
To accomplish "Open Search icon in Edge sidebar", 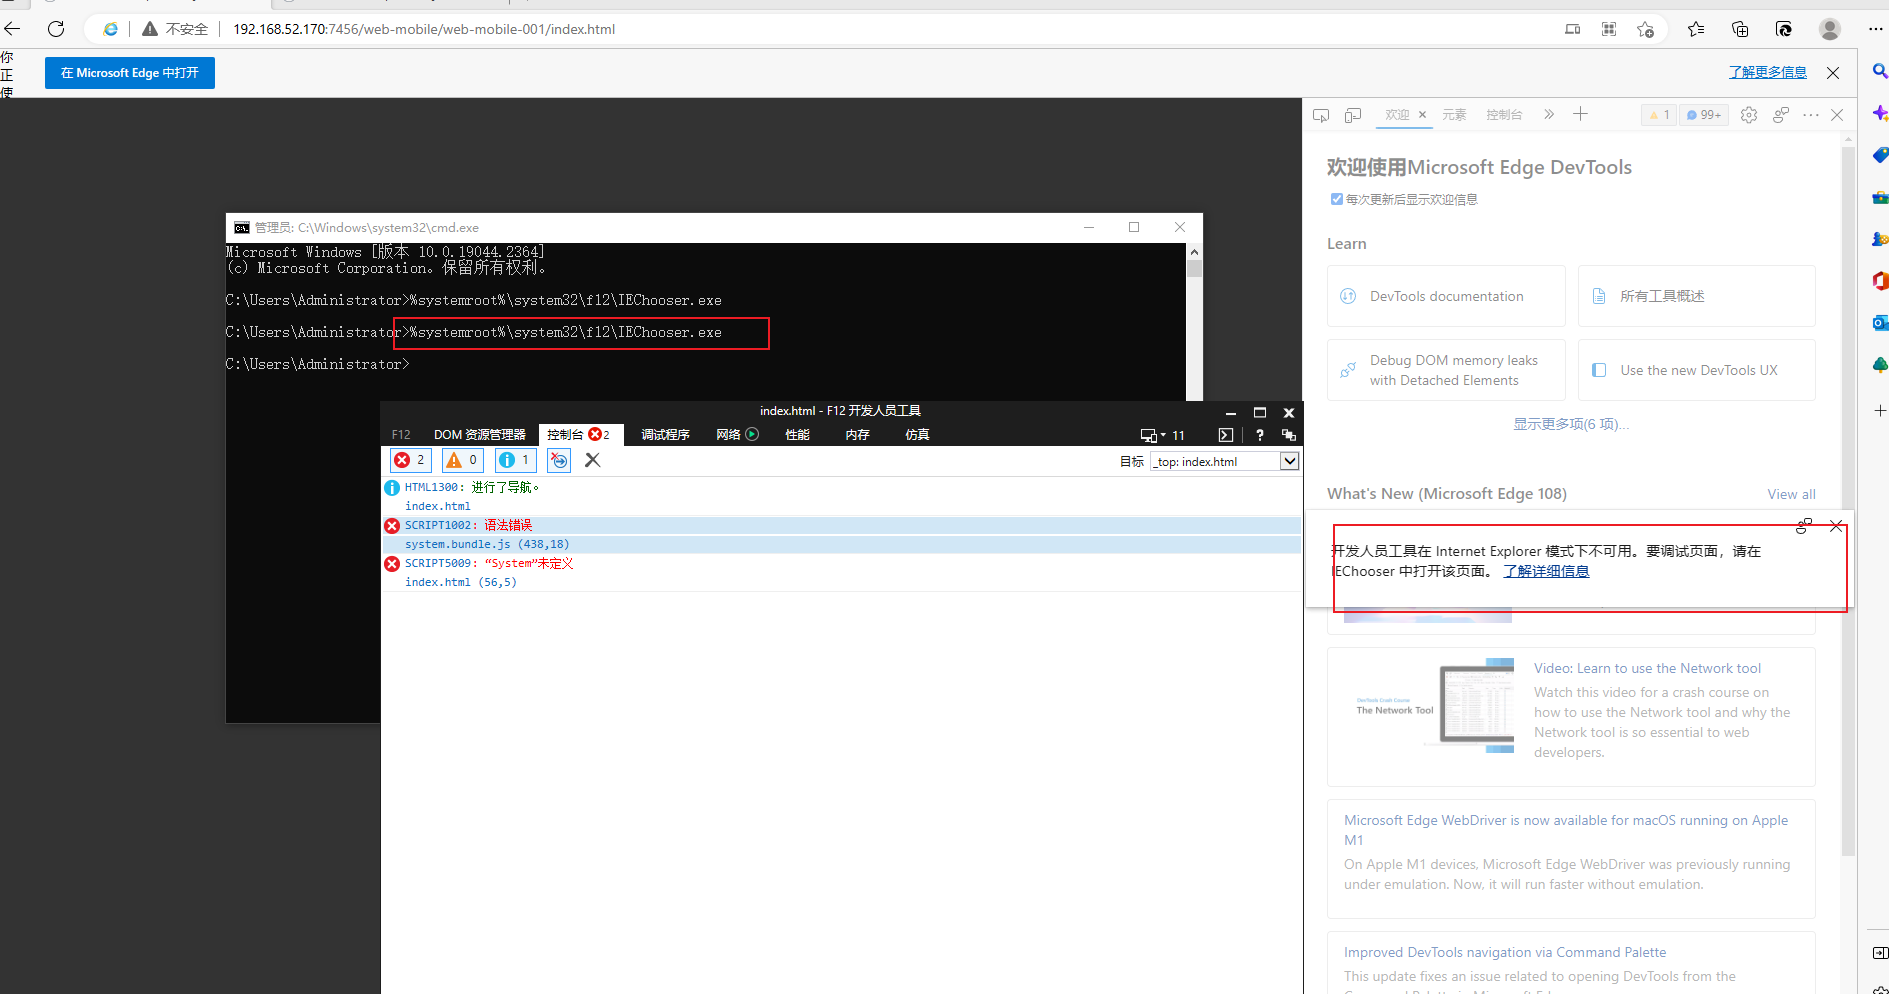I will pyautogui.click(x=1879, y=71).
